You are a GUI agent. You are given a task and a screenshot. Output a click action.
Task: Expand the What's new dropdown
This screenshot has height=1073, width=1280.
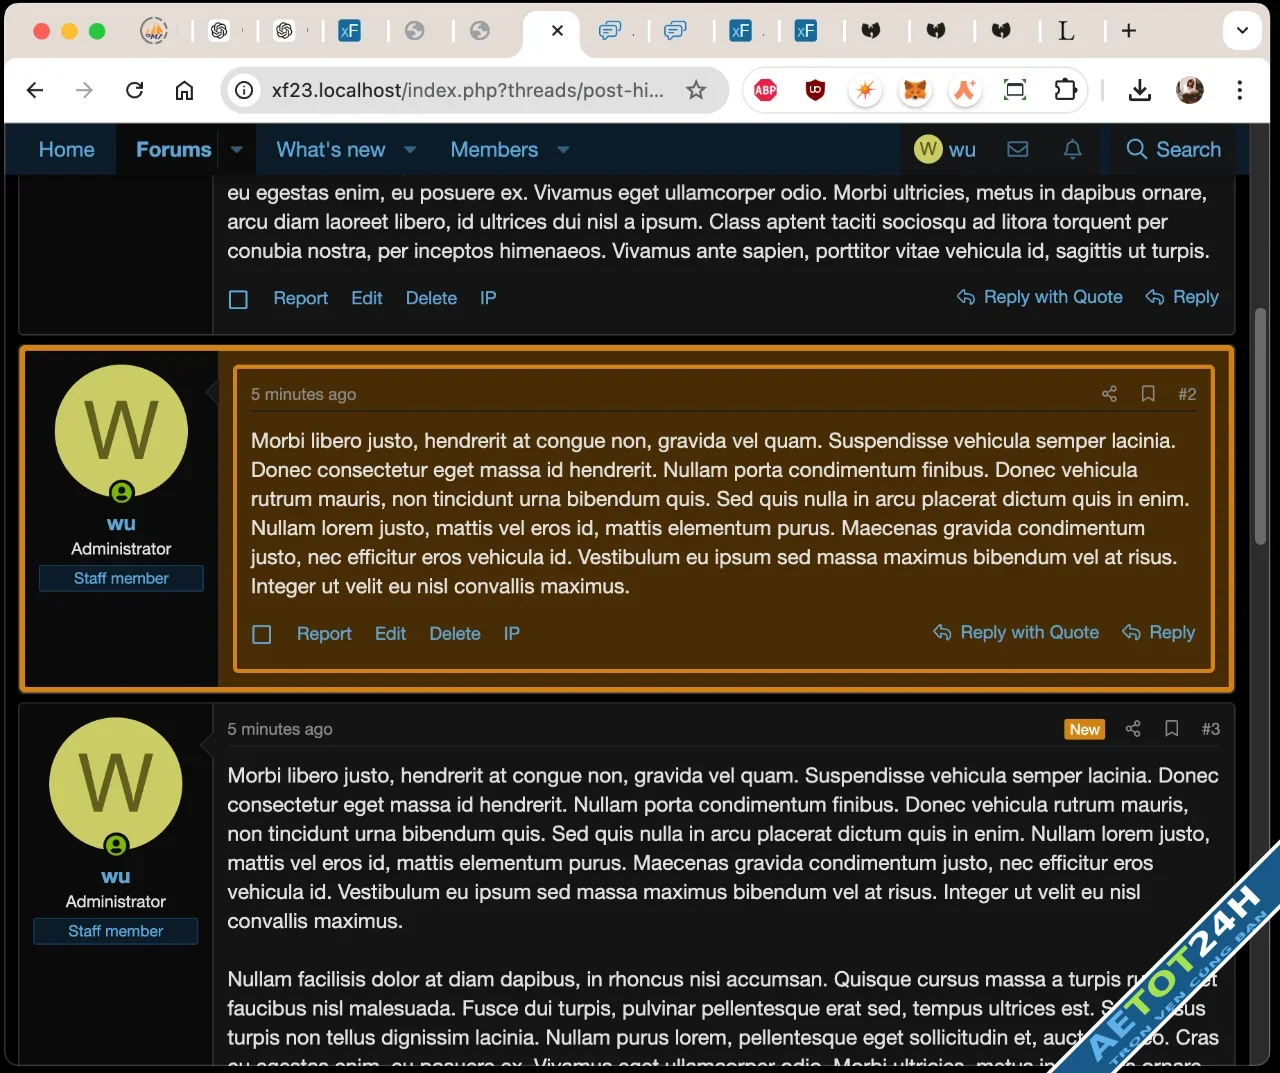[410, 149]
